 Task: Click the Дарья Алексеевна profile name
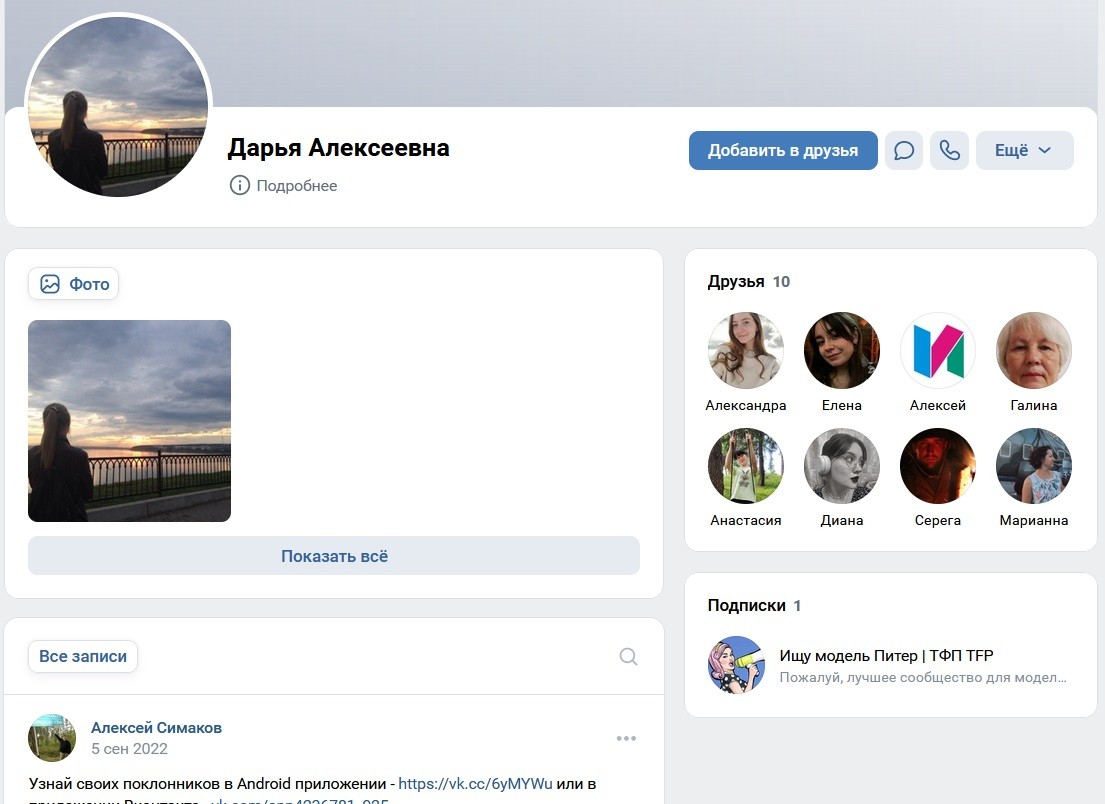(338, 148)
